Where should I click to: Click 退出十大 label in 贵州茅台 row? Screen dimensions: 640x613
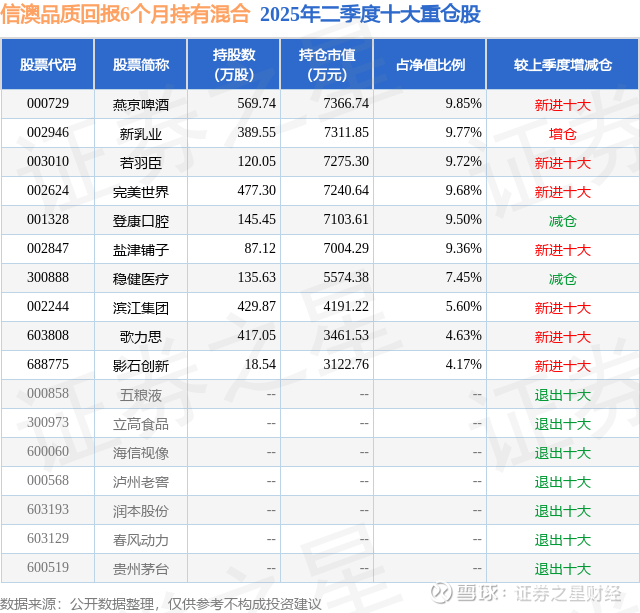click(563, 569)
